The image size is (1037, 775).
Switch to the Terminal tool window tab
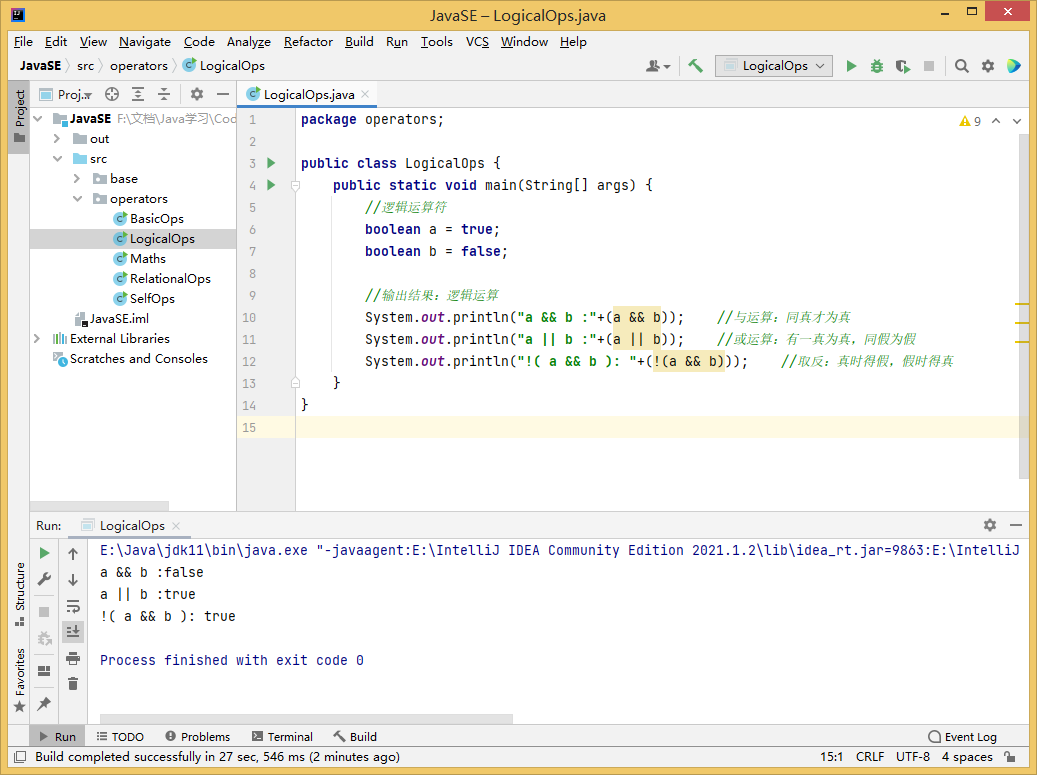click(282, 737)
